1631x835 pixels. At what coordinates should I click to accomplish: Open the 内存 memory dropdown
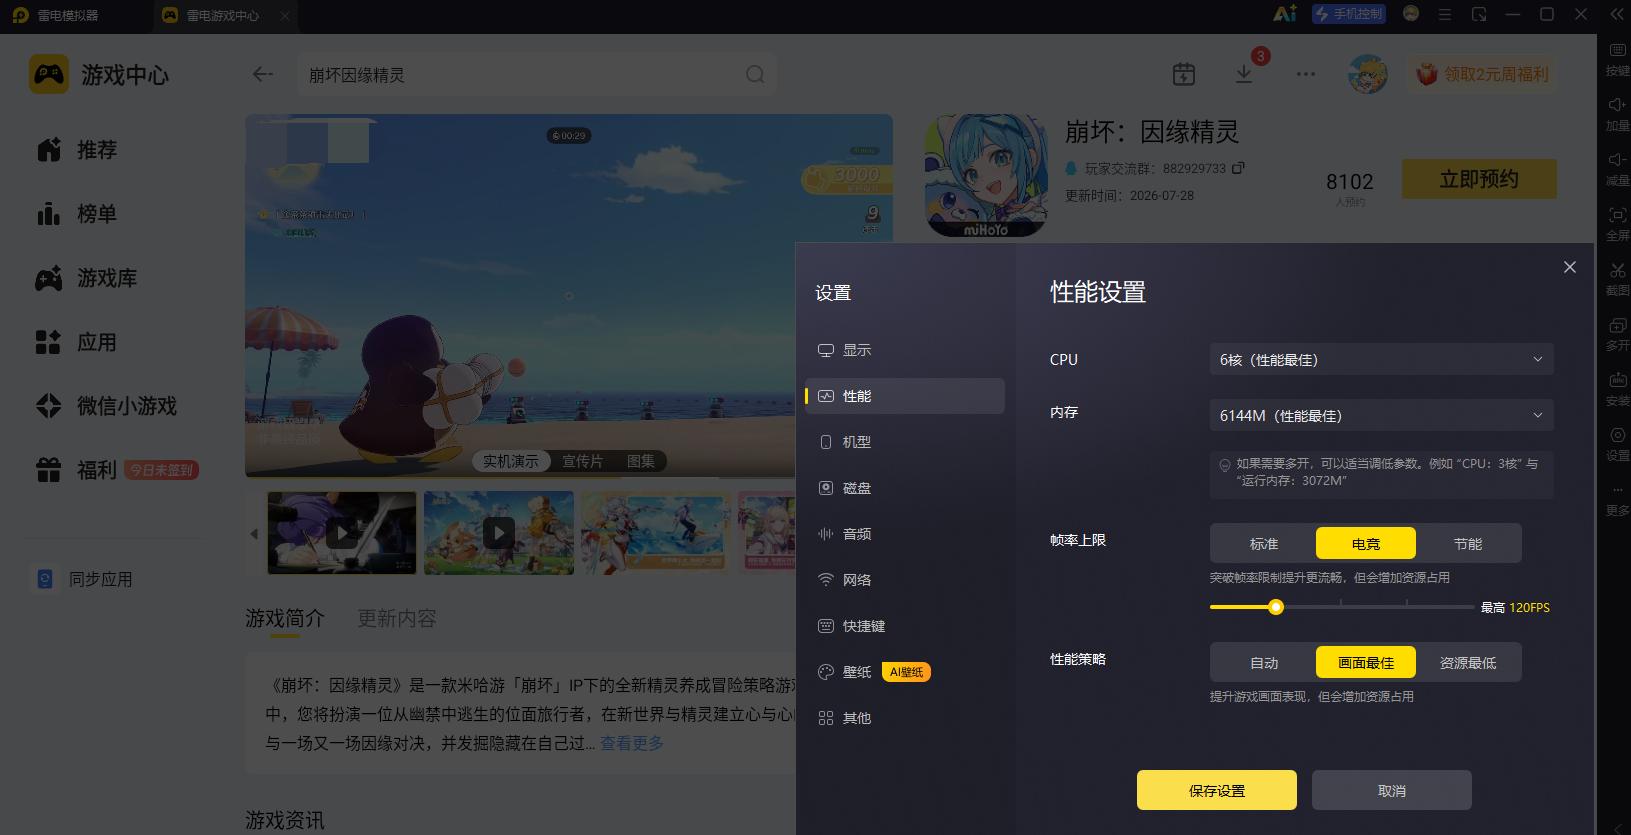click(1381, 415)
